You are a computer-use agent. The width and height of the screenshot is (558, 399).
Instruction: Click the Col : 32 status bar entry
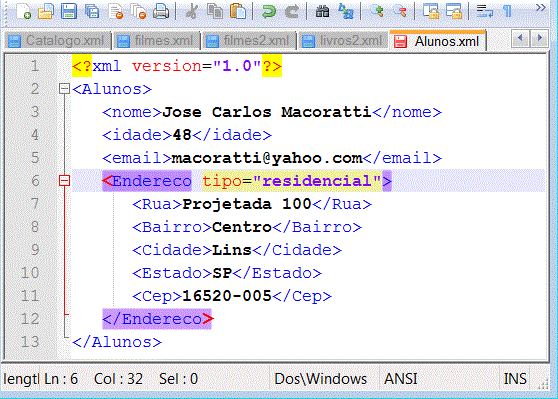click(x=118, y=379)
